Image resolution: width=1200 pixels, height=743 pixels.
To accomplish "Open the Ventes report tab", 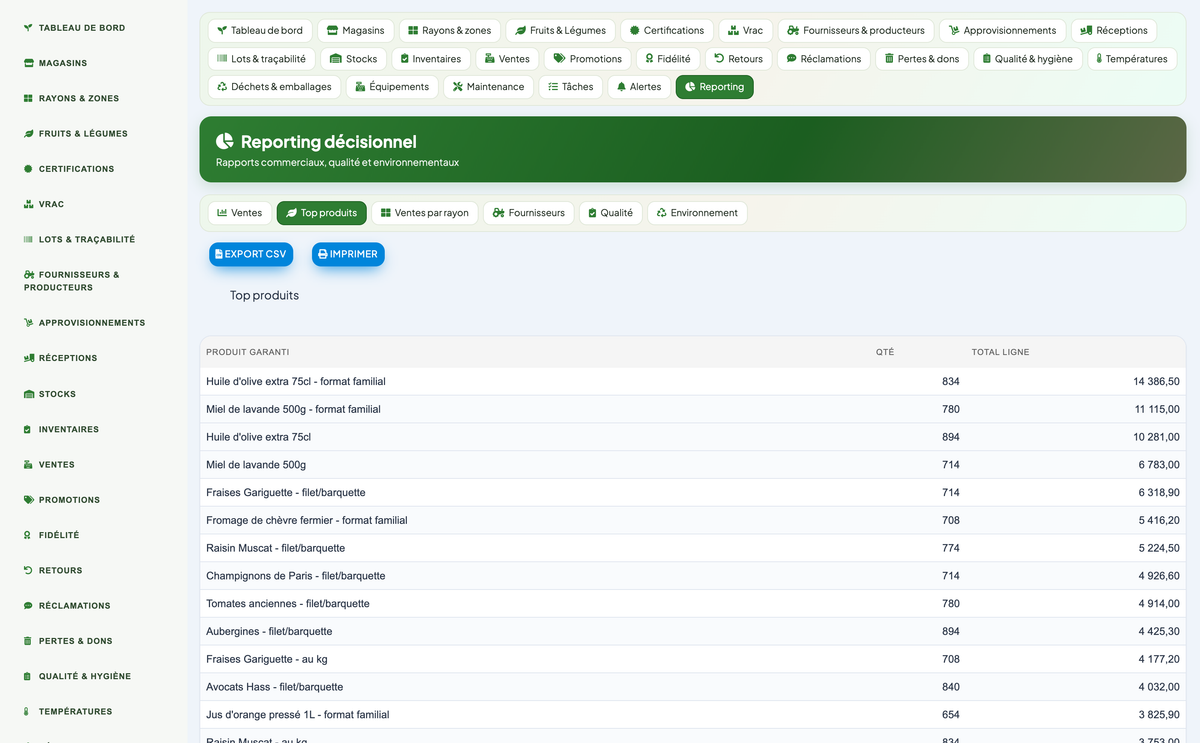I will [240, 213].
